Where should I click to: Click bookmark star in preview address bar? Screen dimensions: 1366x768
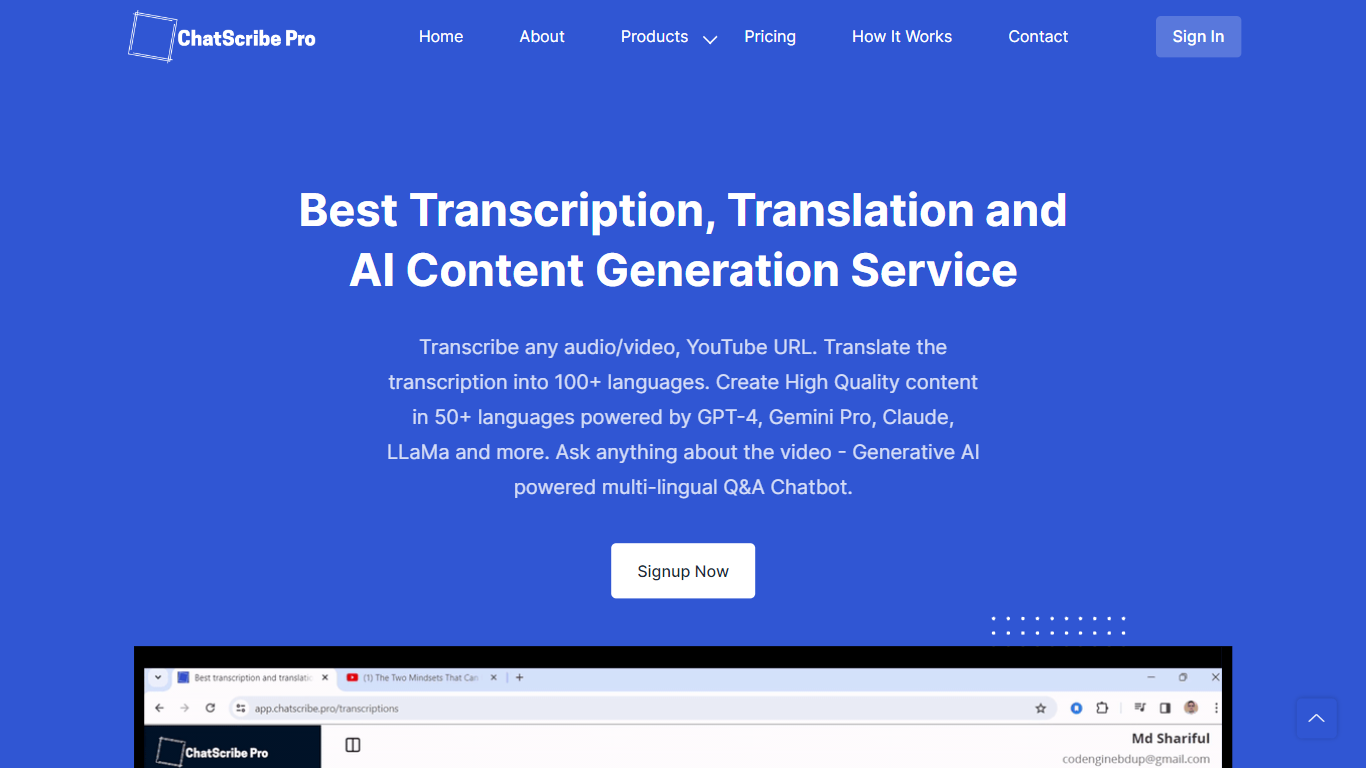pyautogui.click(x=1041, y=708)
